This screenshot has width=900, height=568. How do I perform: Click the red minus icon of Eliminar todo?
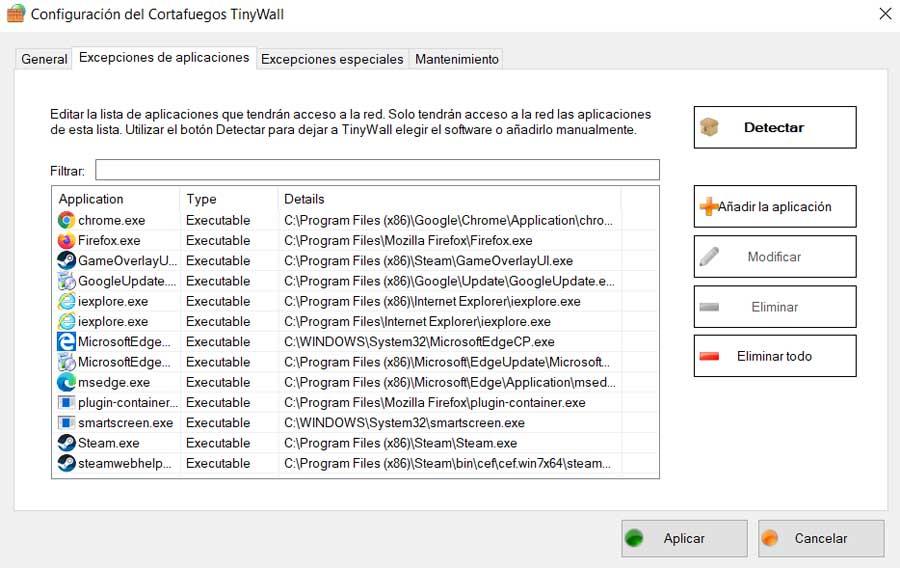709,356
